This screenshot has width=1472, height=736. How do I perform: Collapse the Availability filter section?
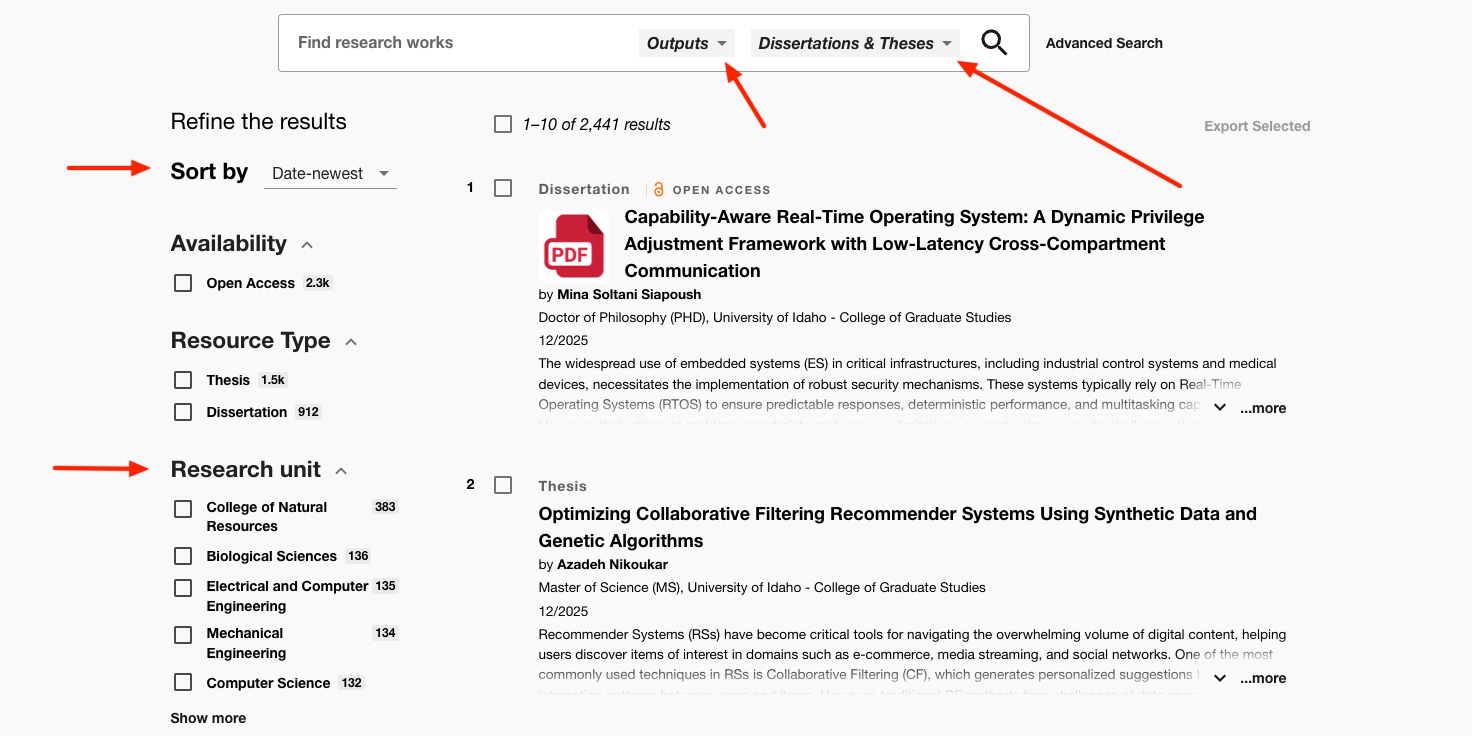[307, 245]
